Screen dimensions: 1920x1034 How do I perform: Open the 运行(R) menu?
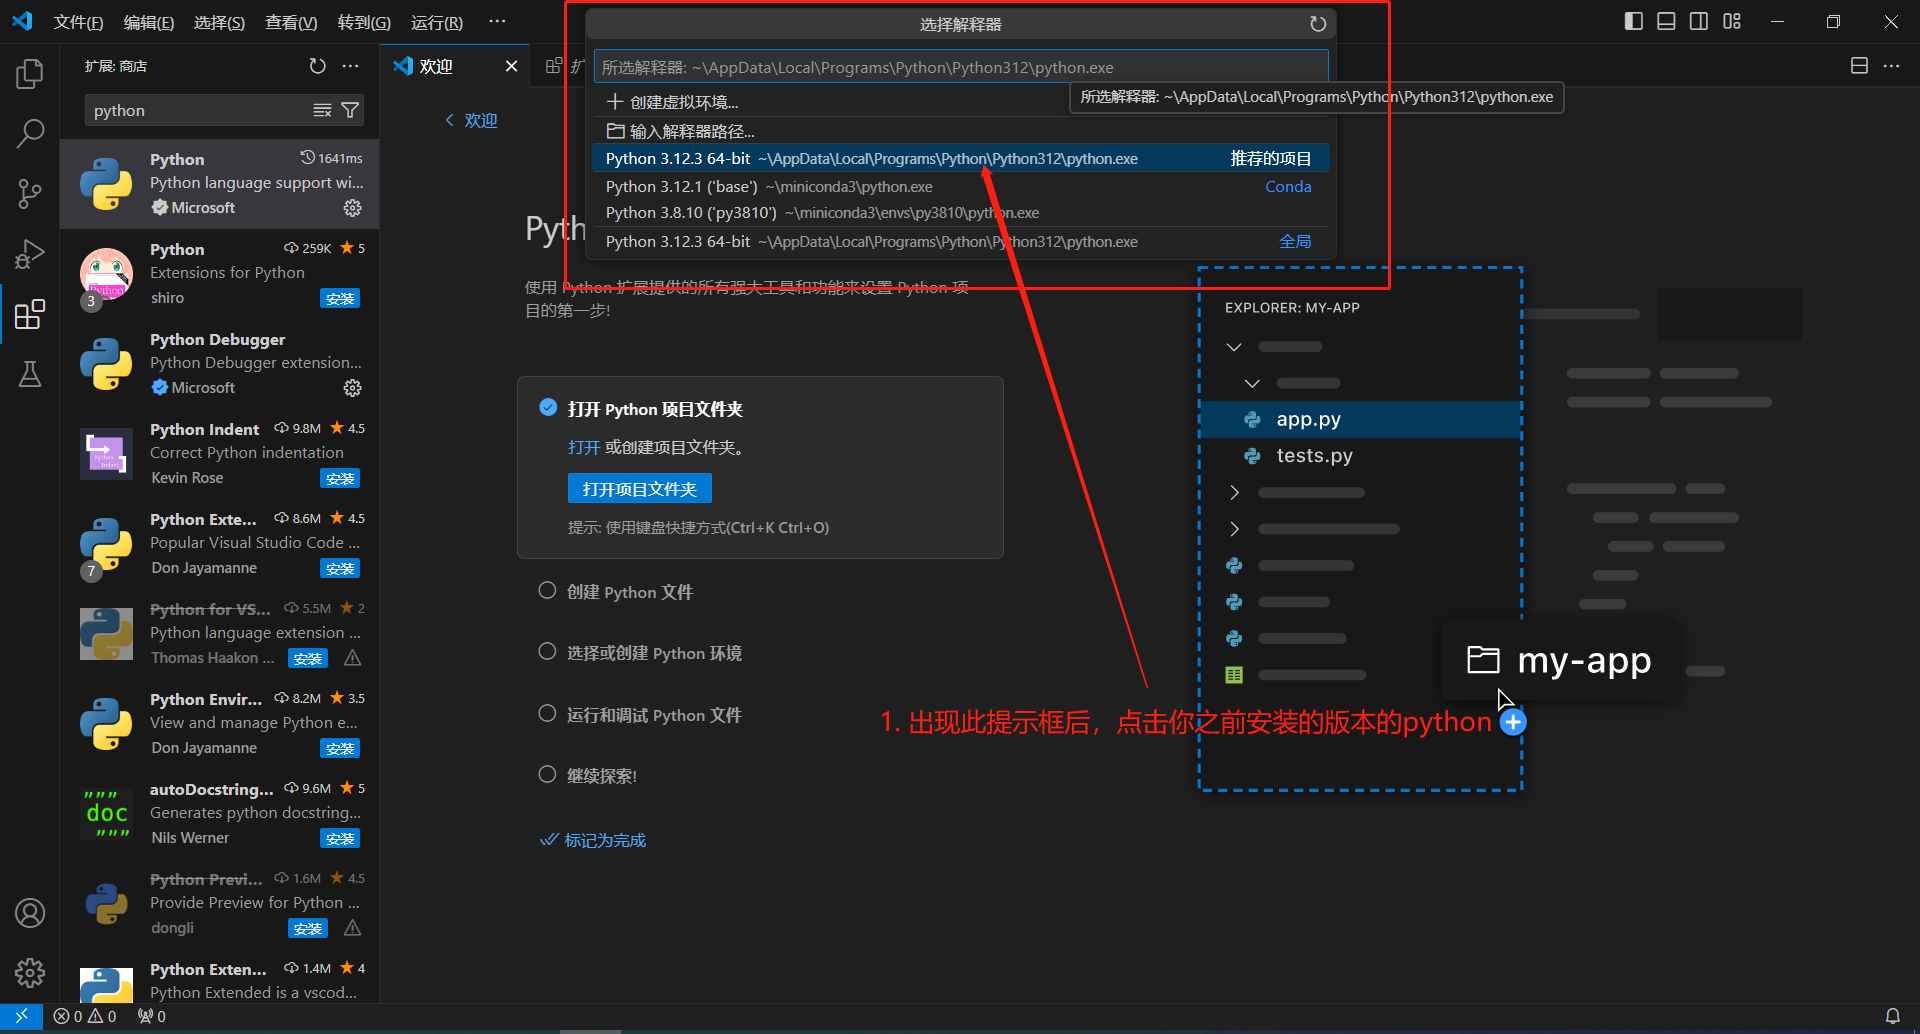coord(437,22)
